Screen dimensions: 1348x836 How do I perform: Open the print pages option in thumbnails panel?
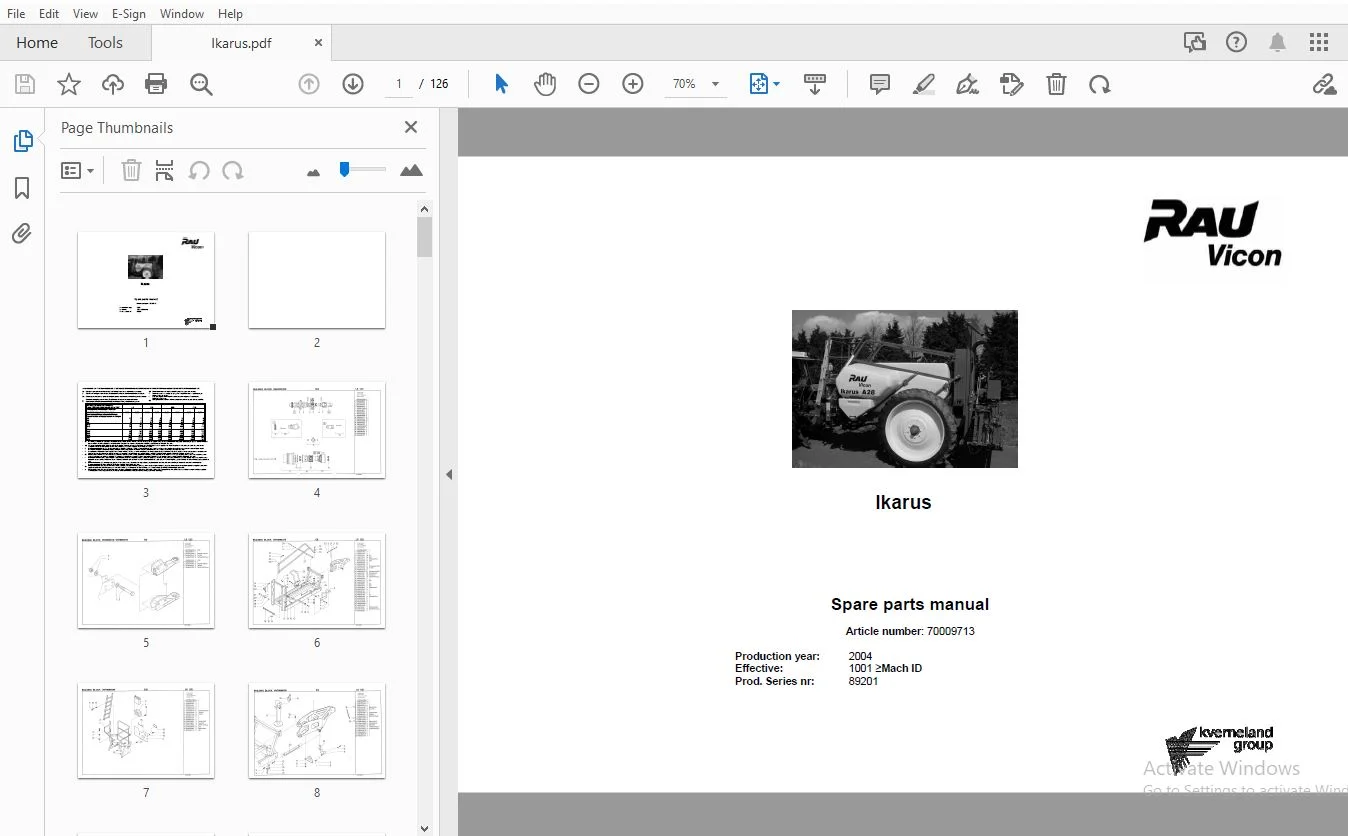coord(165,171)
